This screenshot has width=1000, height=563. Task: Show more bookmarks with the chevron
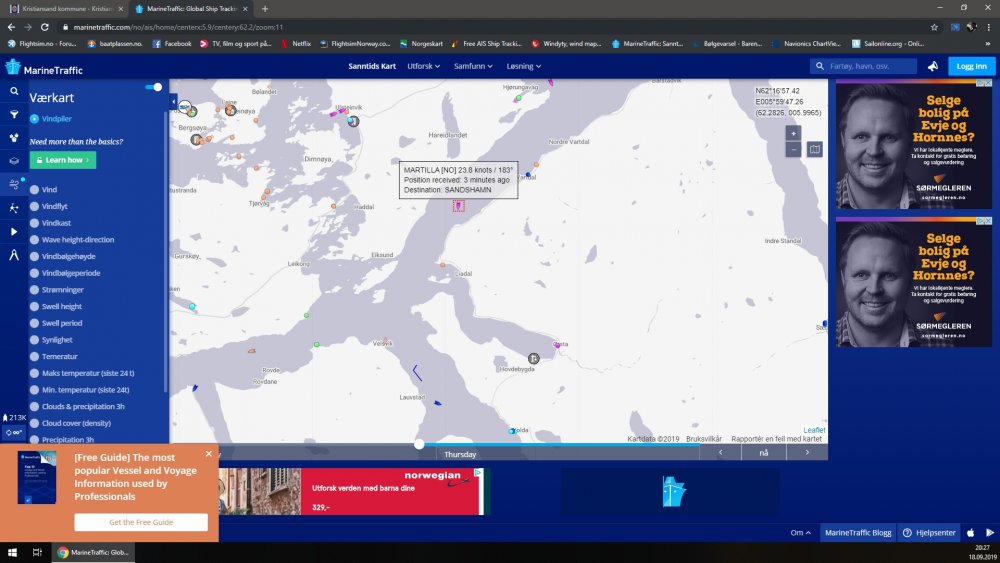(988, 44)
